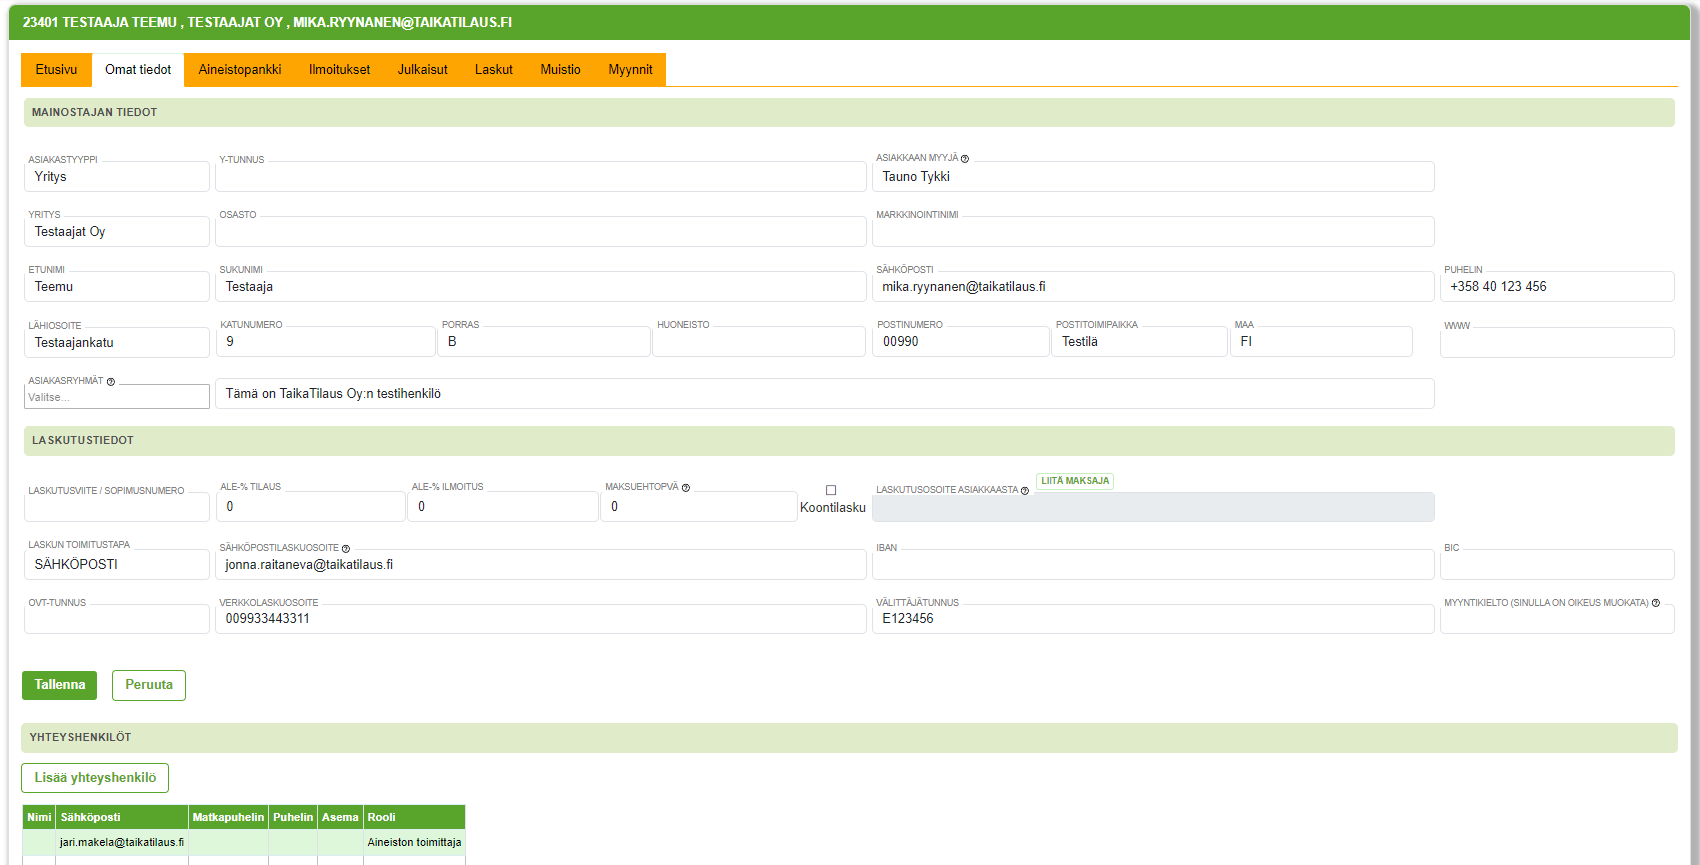Click the empty WWW field

coord(1557,343)
